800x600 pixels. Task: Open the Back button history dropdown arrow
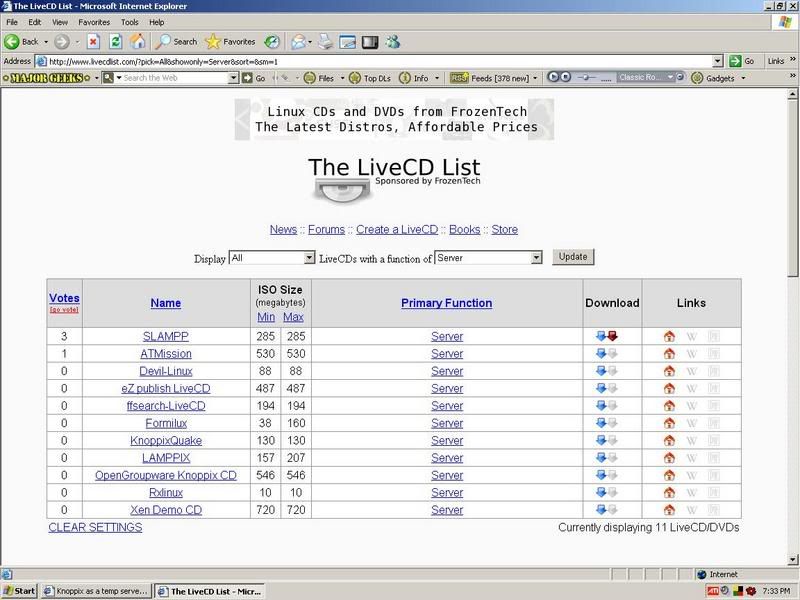click(x=46, y=42)
